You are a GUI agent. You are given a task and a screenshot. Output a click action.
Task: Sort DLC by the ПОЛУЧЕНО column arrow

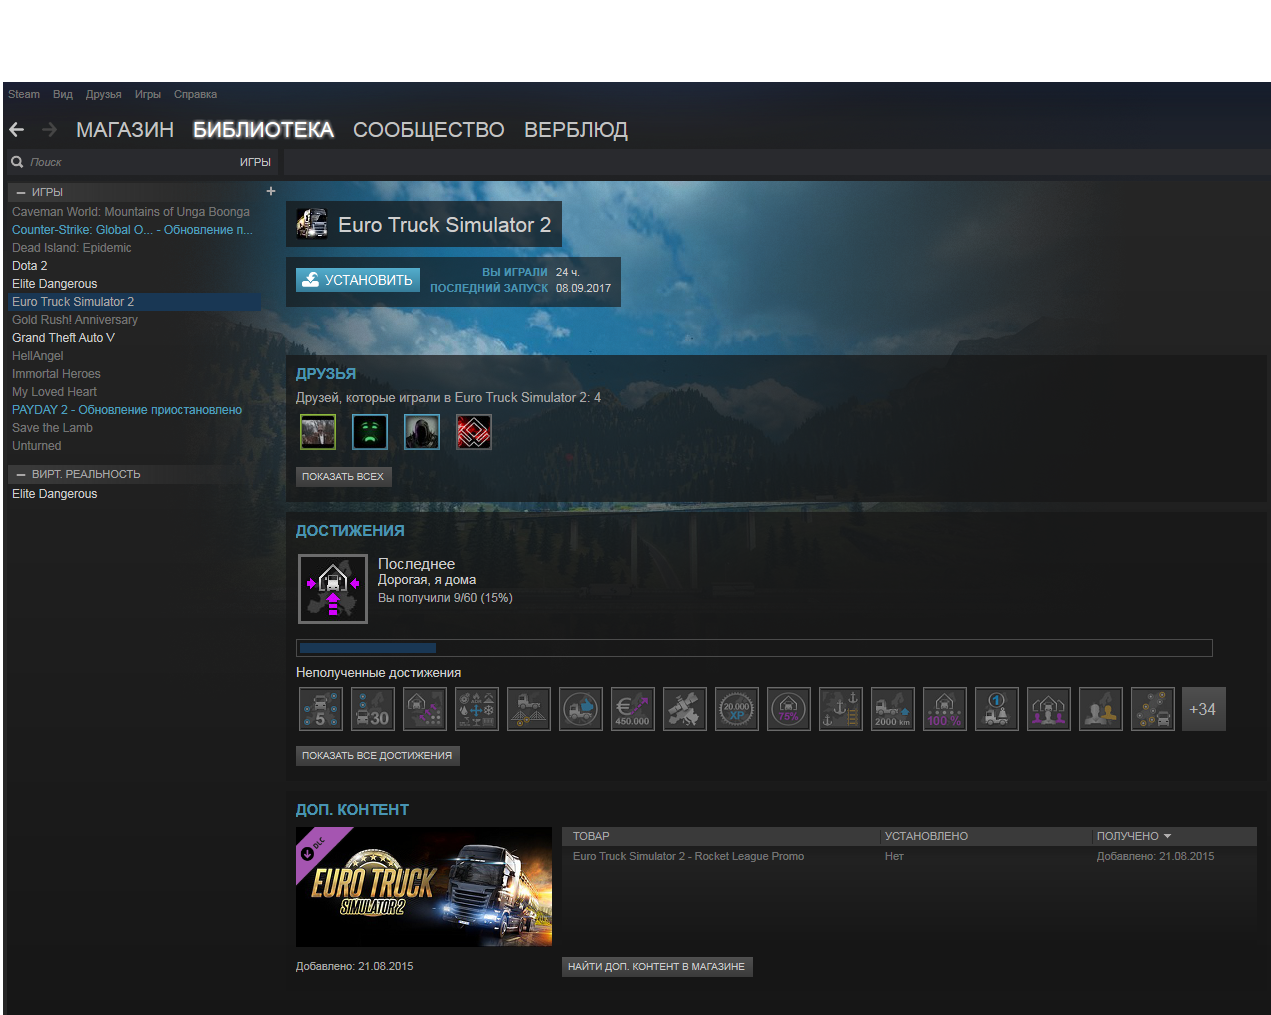pos(1167,836)
